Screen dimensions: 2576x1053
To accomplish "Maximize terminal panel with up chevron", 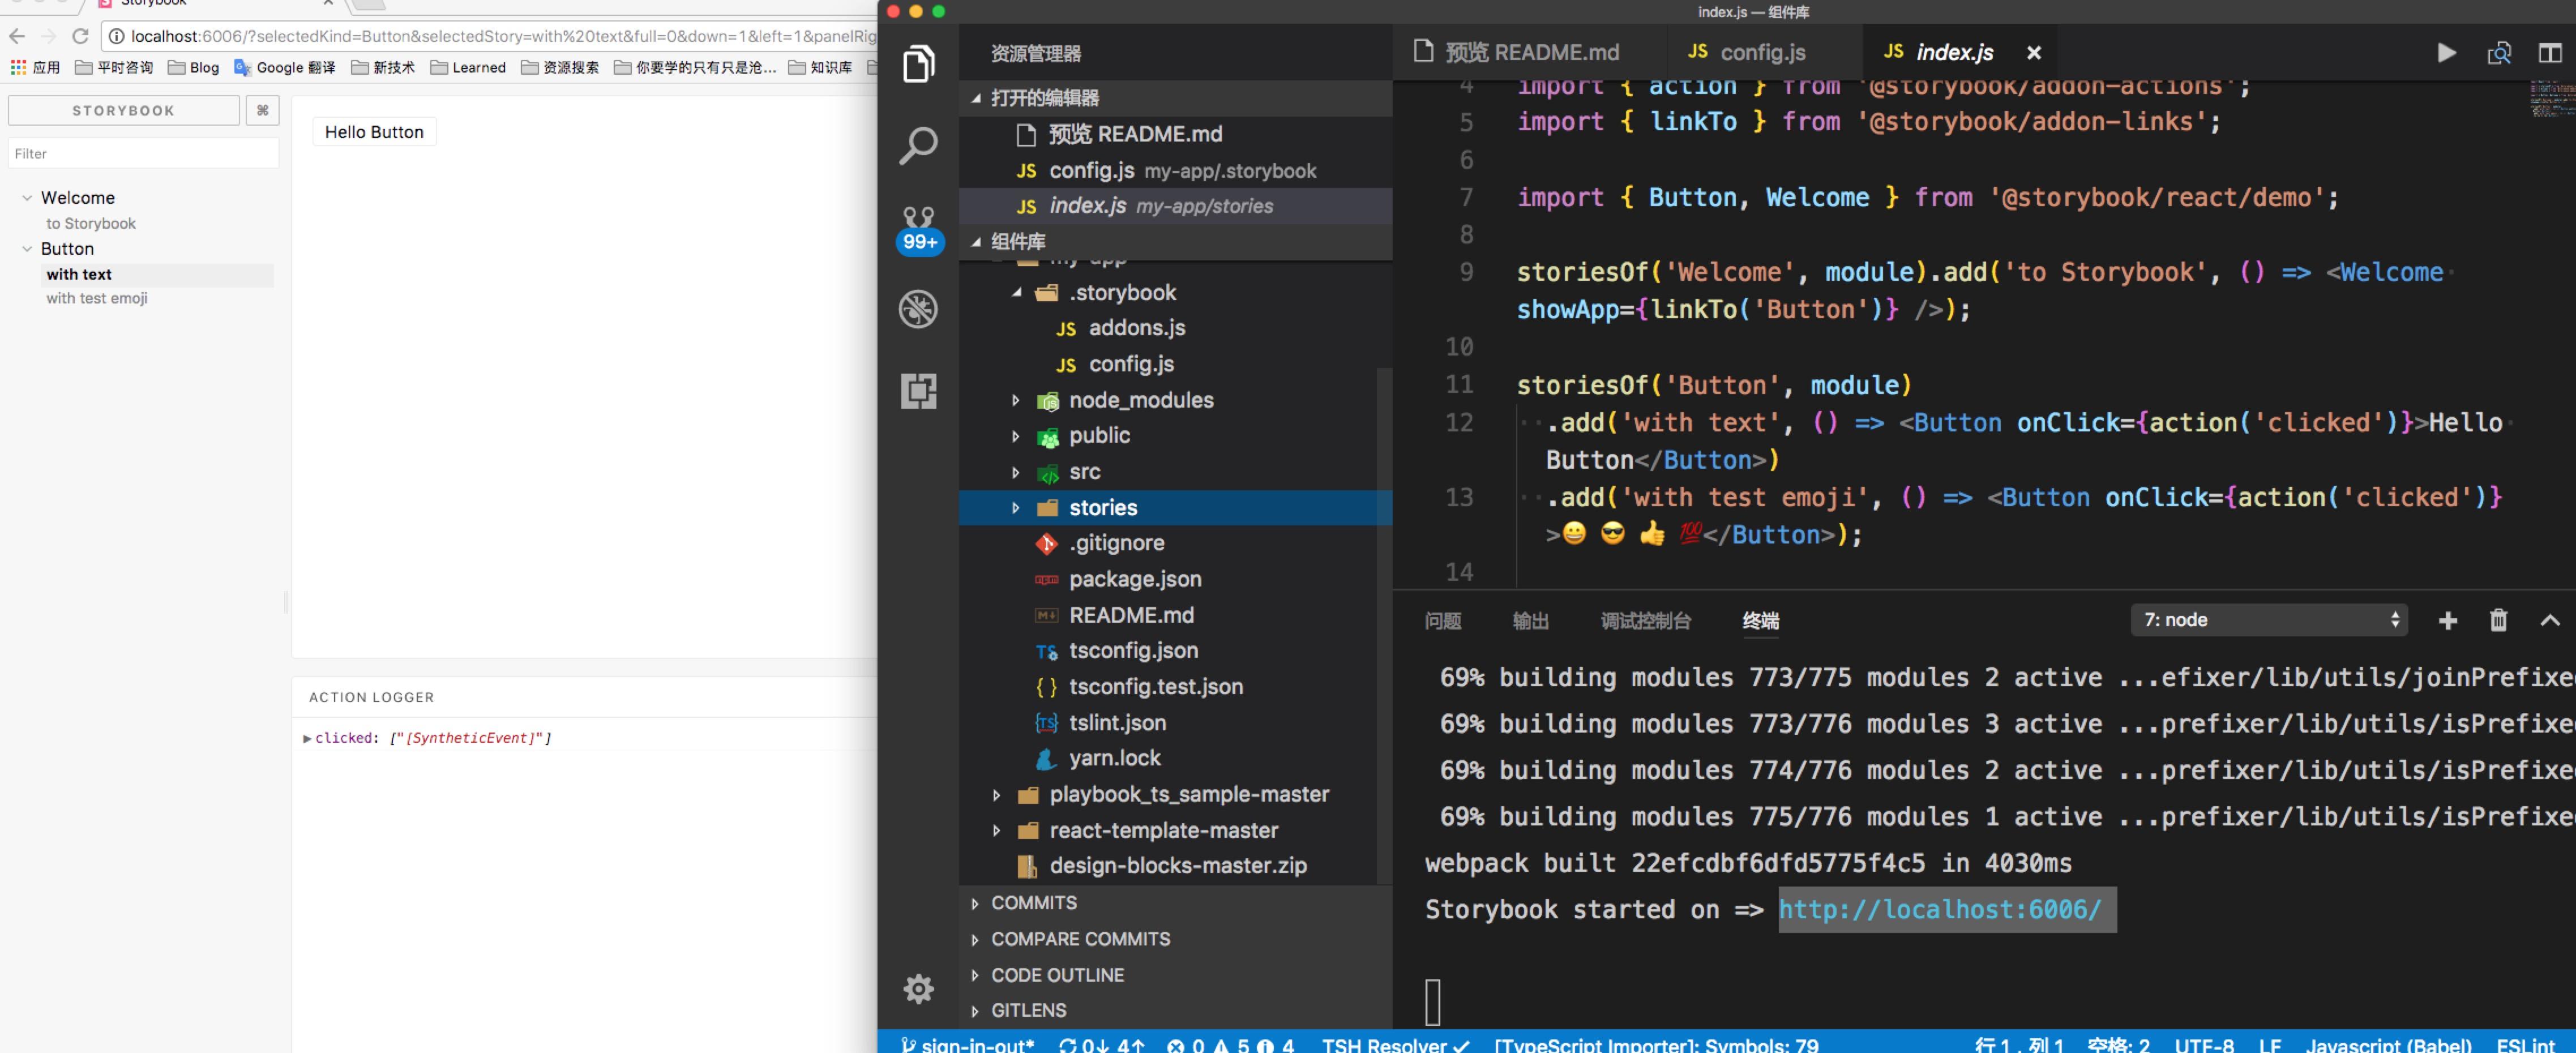I will (x=2549, y=621).
